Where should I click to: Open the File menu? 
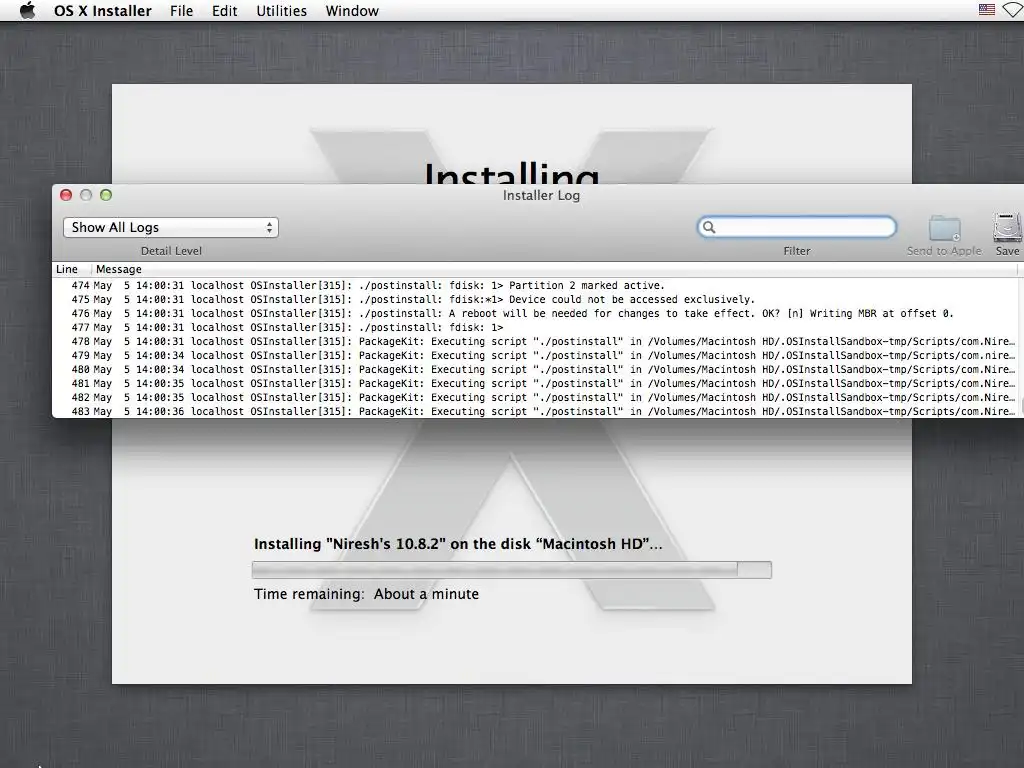click(x=182, y=11)
